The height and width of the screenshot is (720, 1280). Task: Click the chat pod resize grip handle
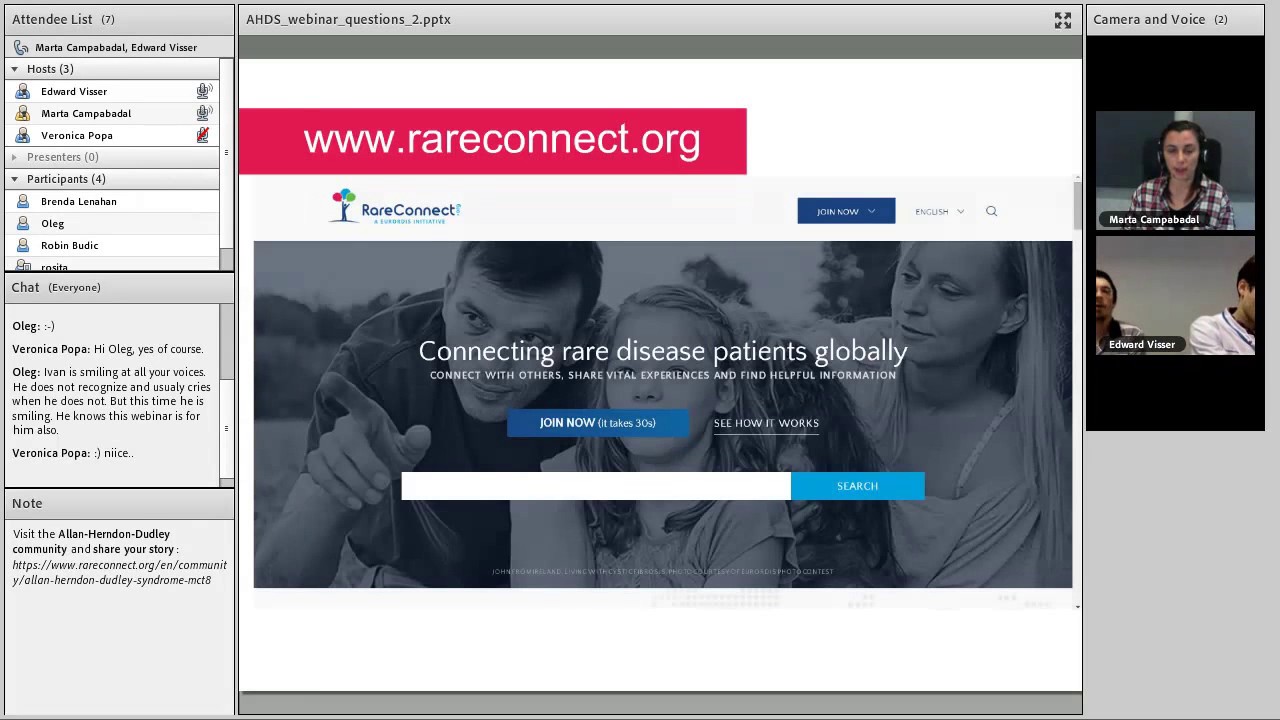[226, 428]
